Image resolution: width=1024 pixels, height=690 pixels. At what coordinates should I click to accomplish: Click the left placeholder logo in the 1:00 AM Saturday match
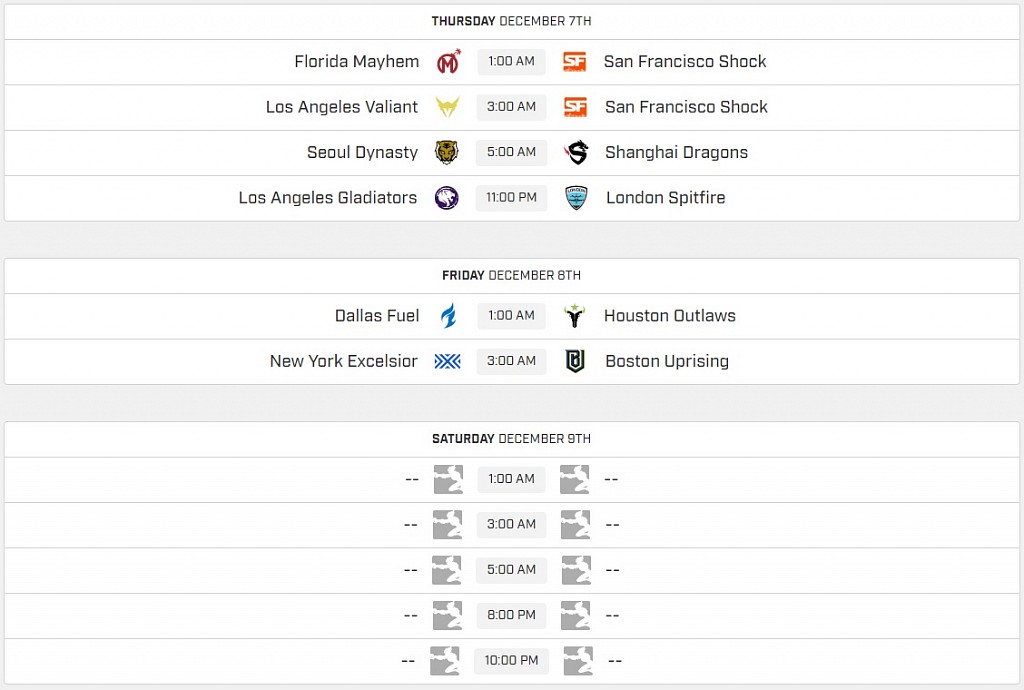(x=448, y=479)
